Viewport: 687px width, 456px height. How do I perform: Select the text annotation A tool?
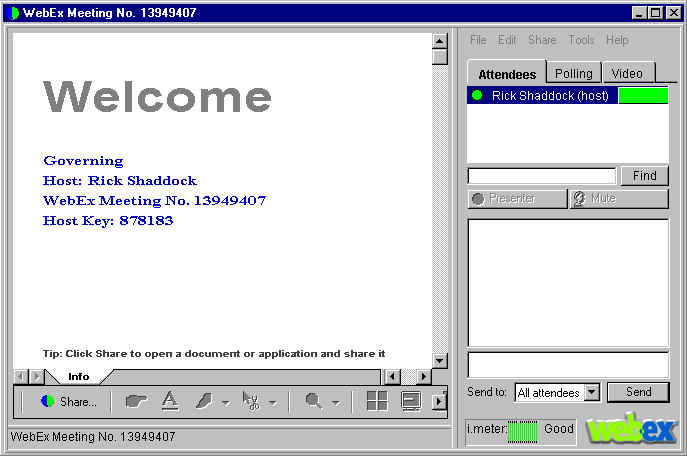coord(170,401)
